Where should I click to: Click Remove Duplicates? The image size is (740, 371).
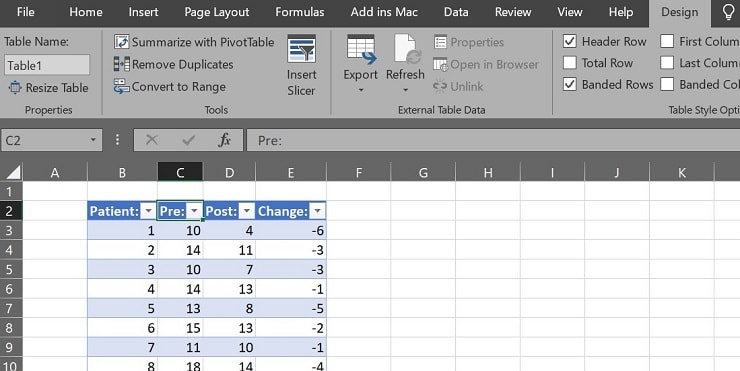pyautogui.click(x=174, y=65)
